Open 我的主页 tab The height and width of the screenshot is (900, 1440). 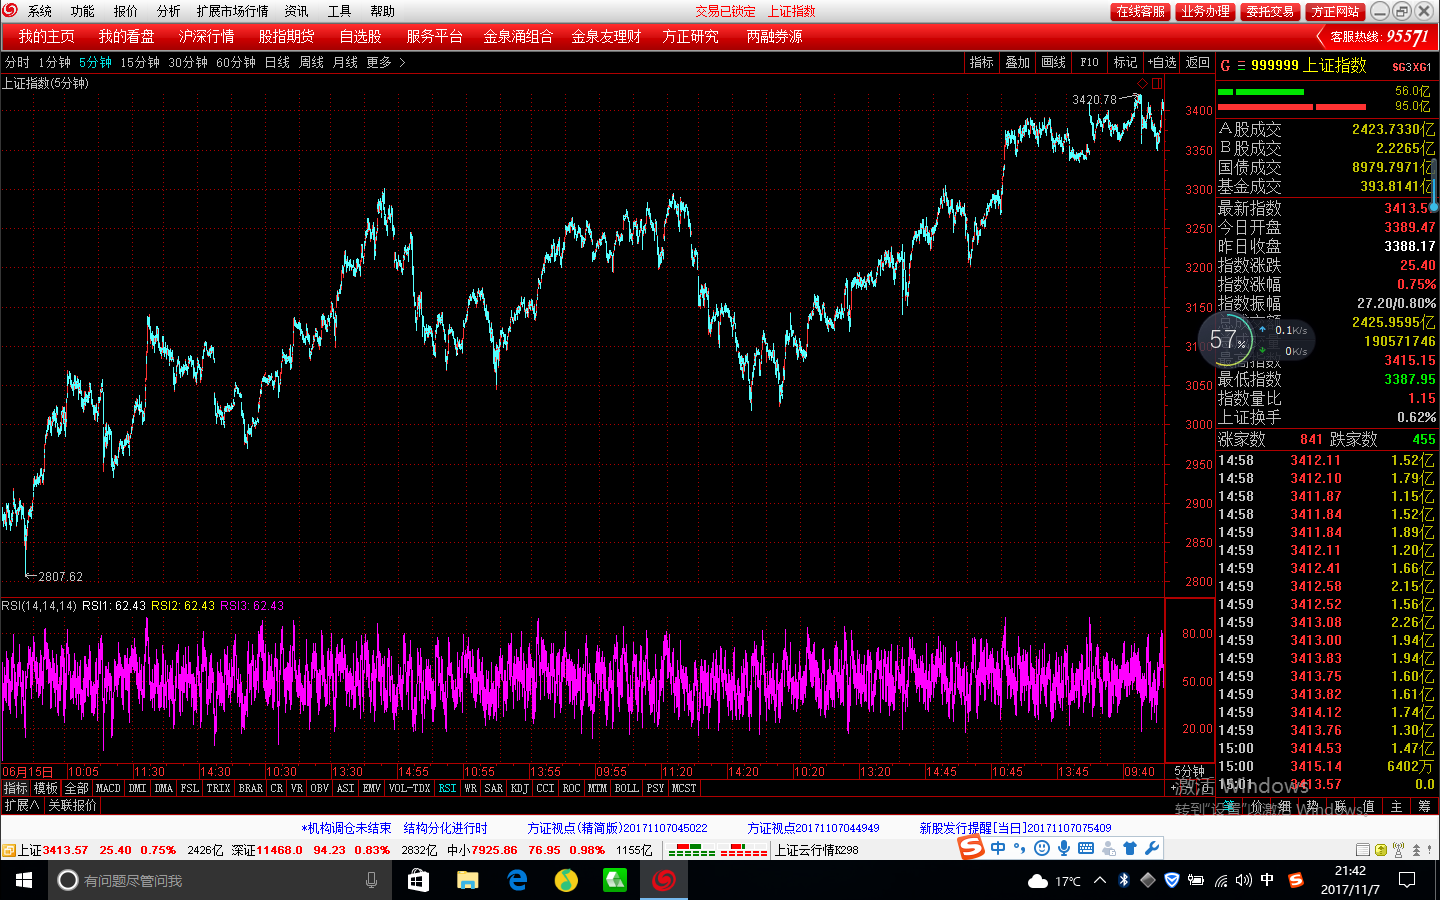[x=46, y=36]
